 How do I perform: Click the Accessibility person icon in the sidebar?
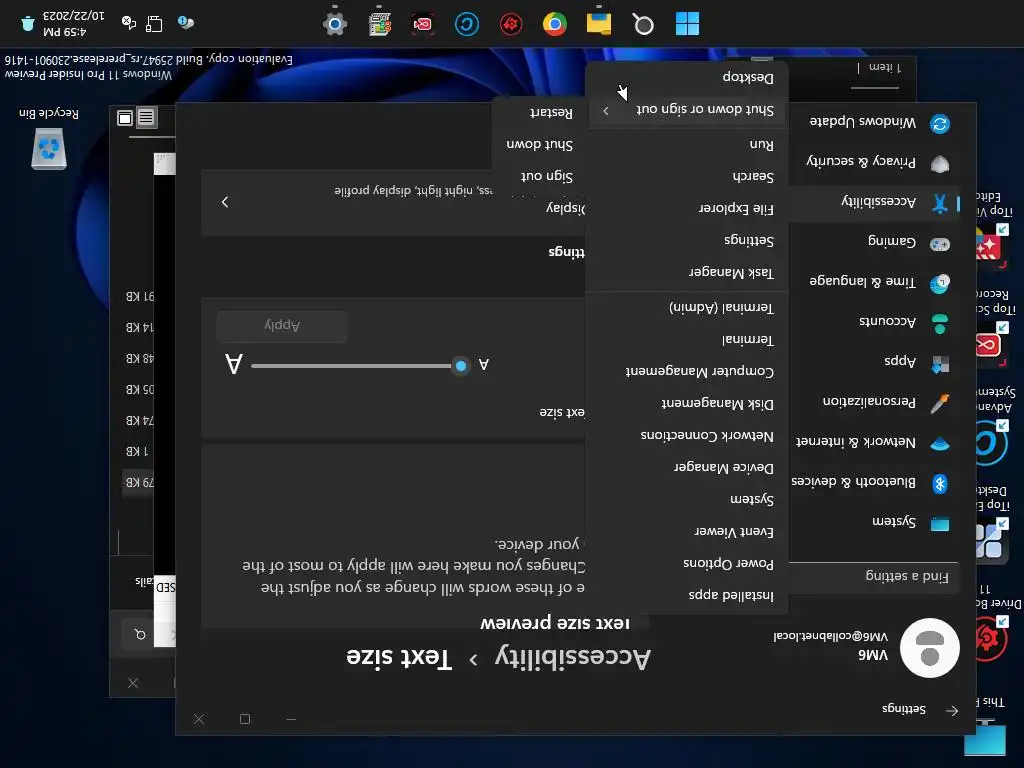pyautogui.click(x=940, y=204)
